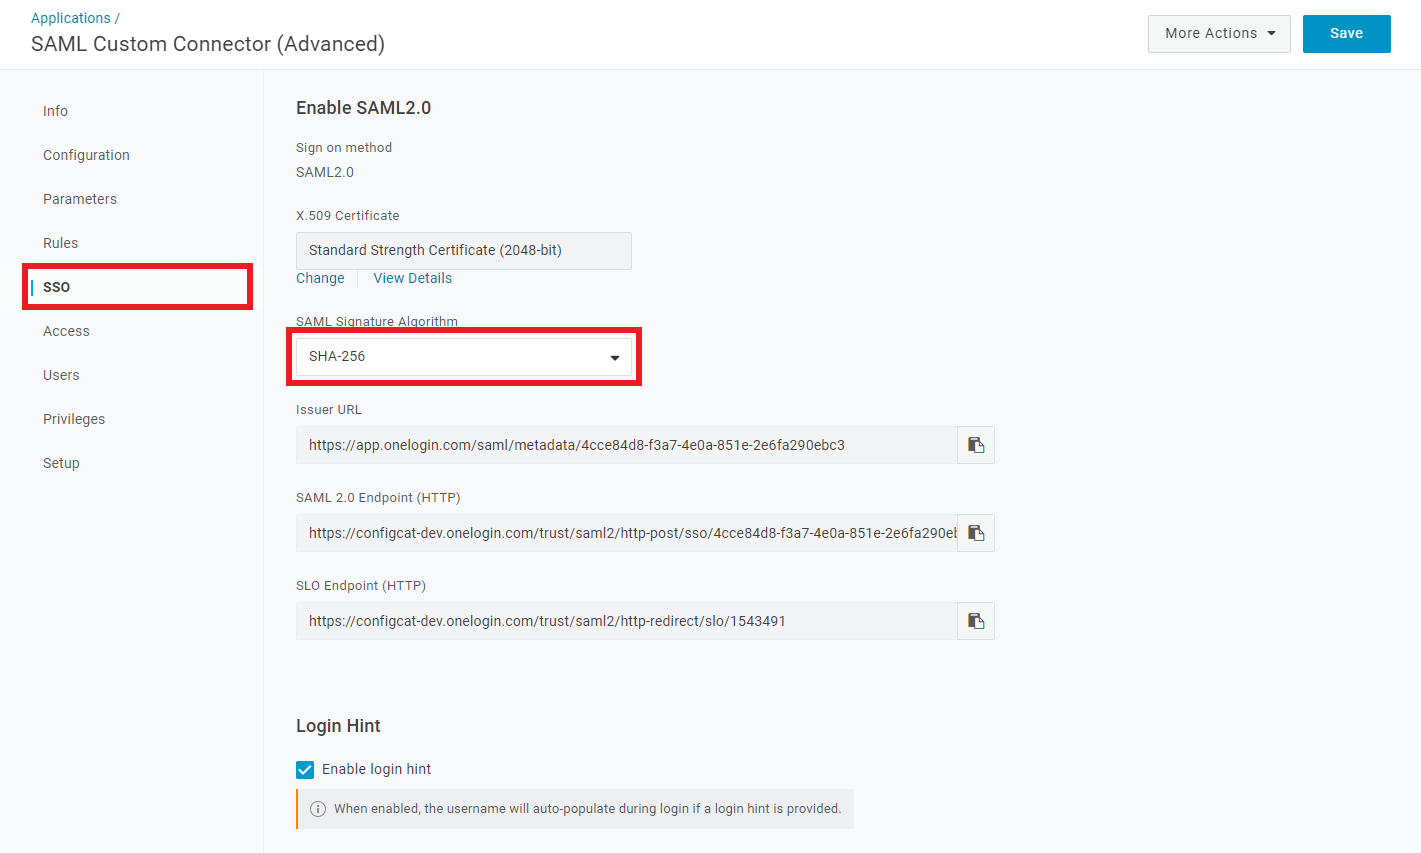Go to the Access section
Screen dimensions: 1421x853
click(66, 331)
